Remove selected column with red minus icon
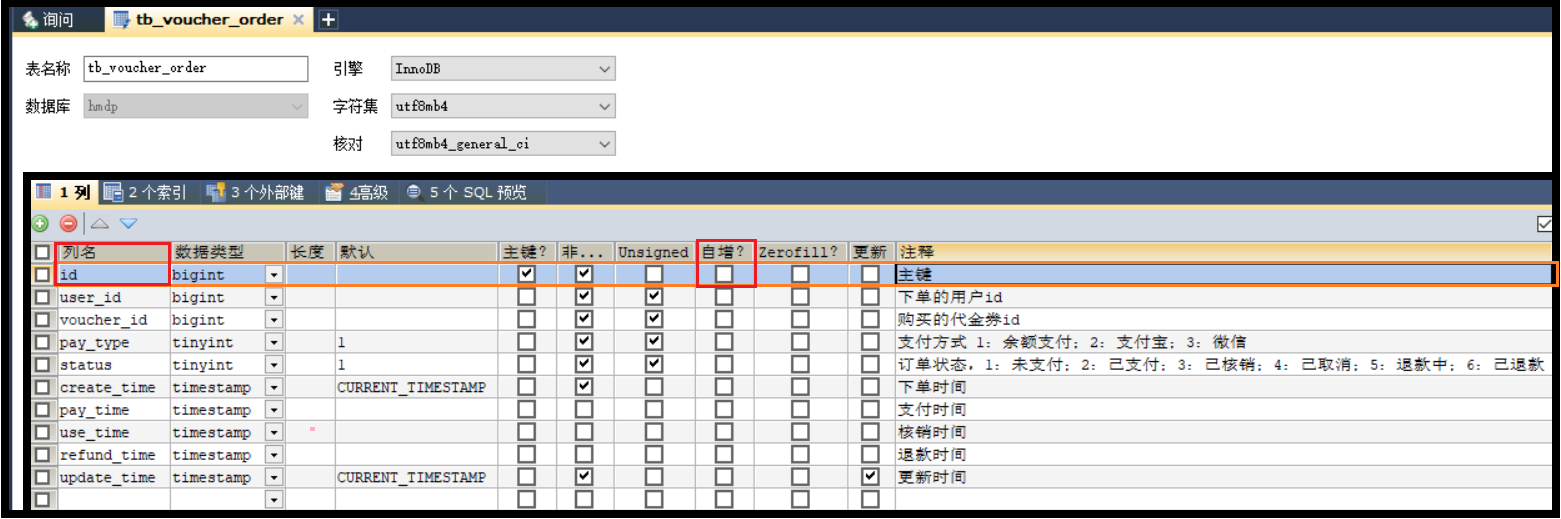 click(x=68, y=224)
